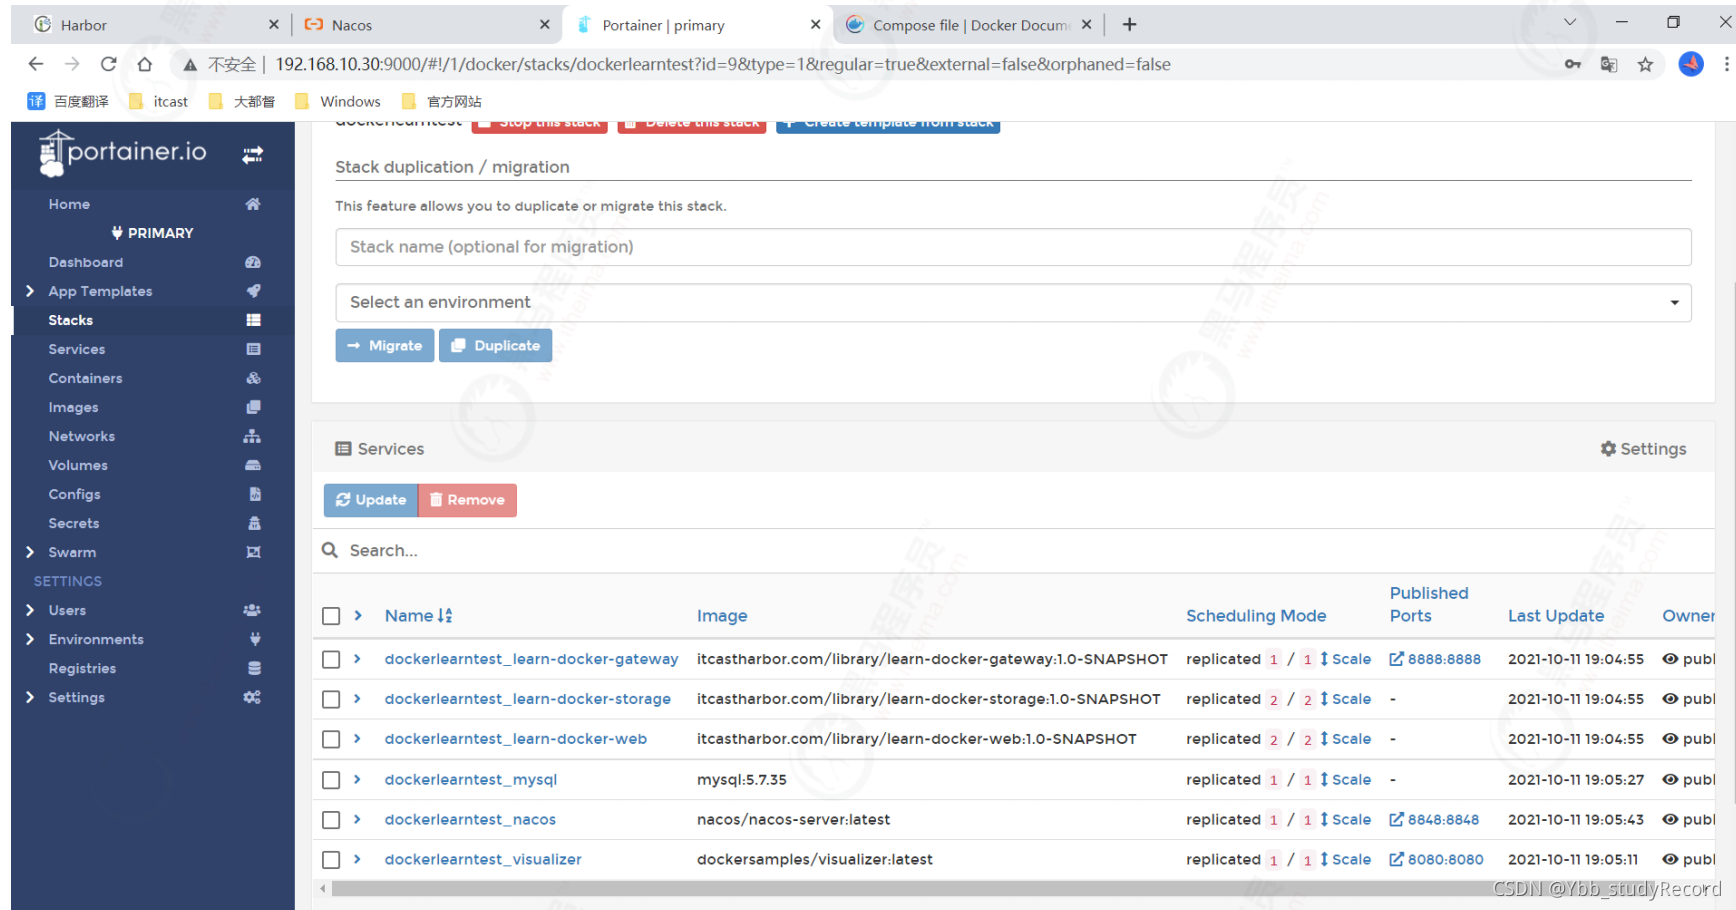The image size is (1736, 910).
Task: Click the Stacks list icon
Action: point(253,320)
